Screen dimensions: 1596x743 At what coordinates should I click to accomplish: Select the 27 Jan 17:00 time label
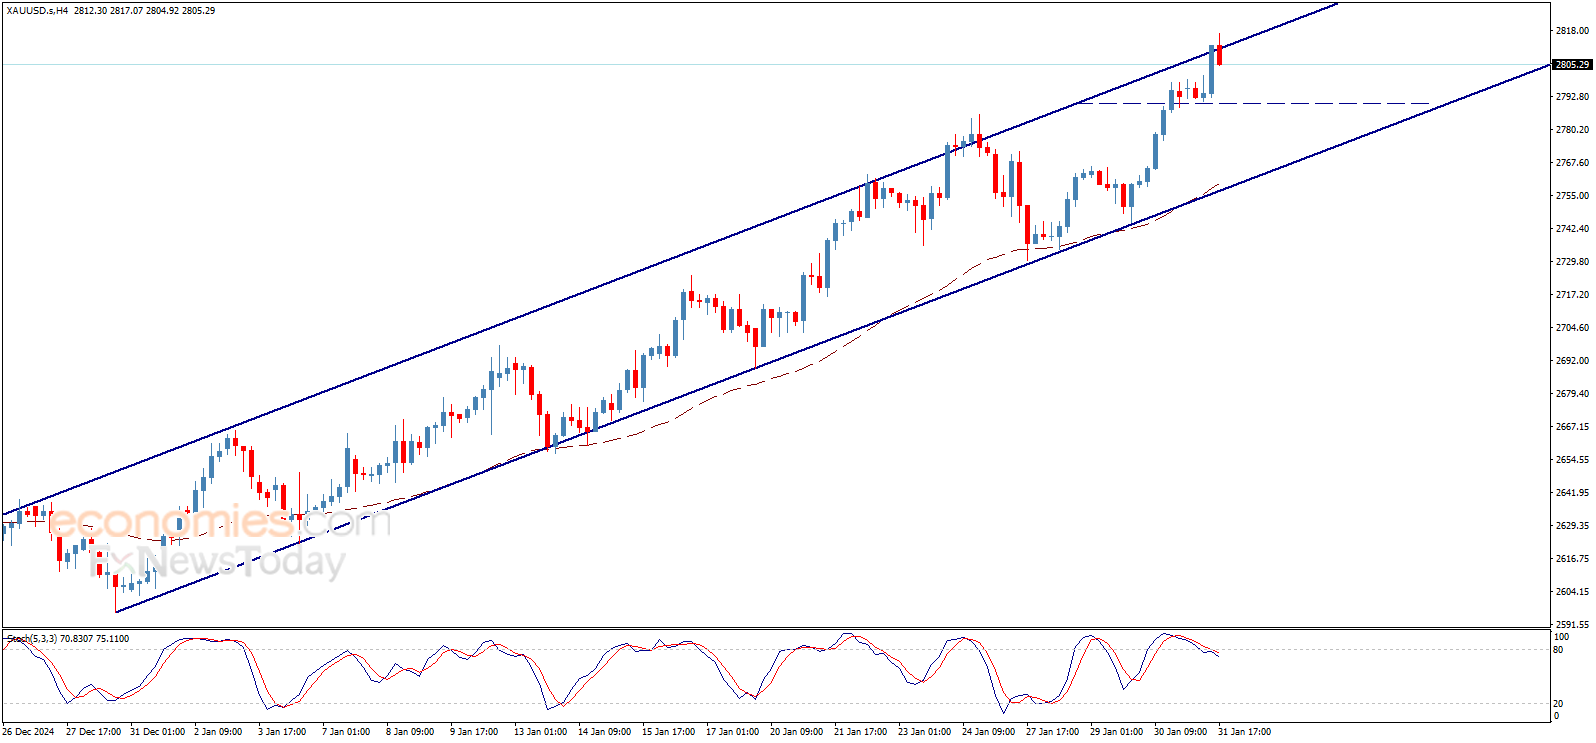point(1053,732)
